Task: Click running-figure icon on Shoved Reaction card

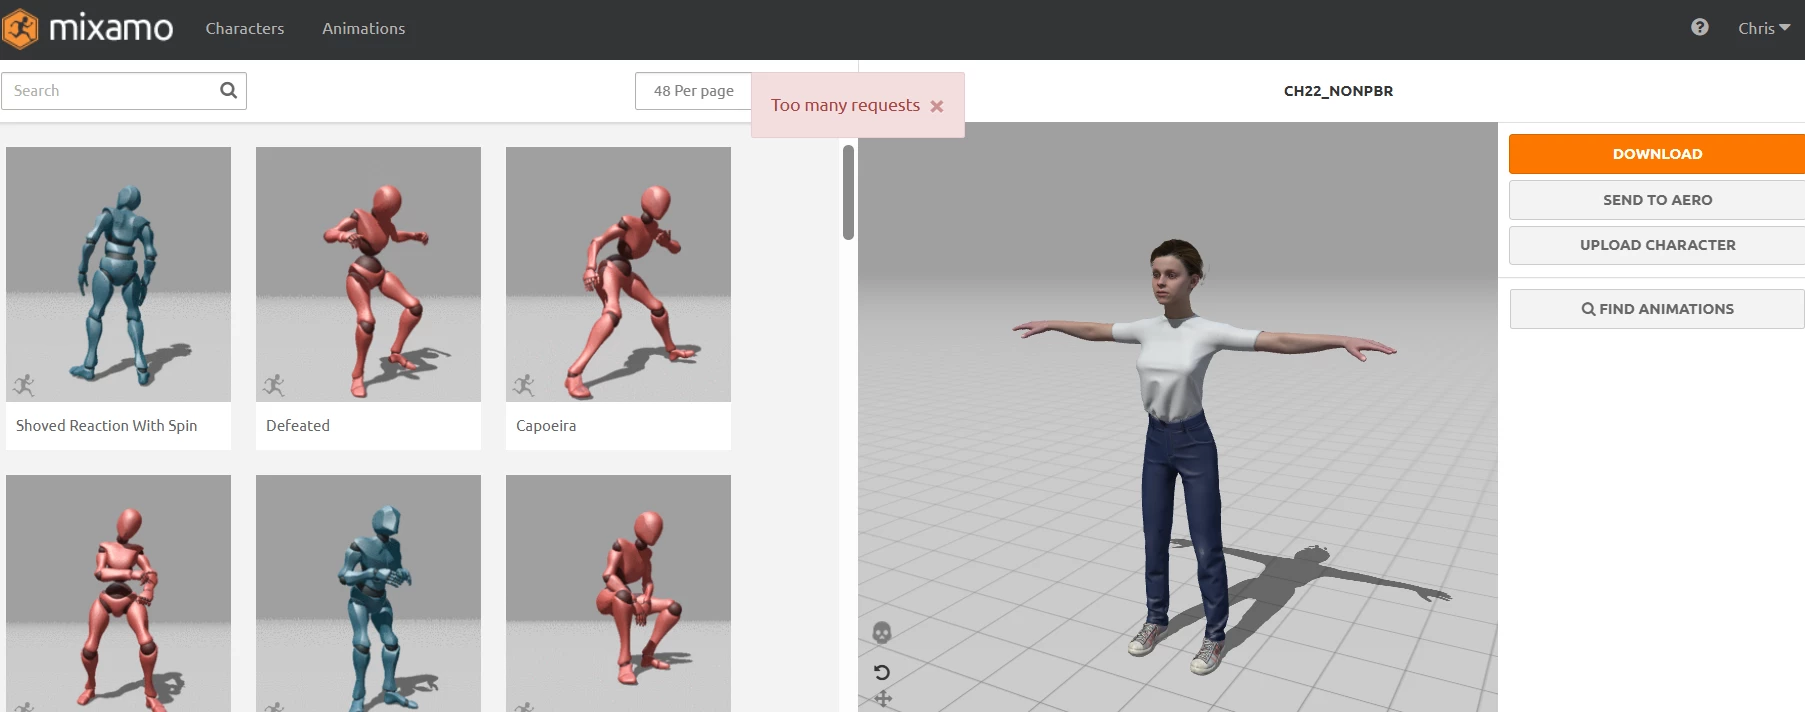Action: click(24, 385)
